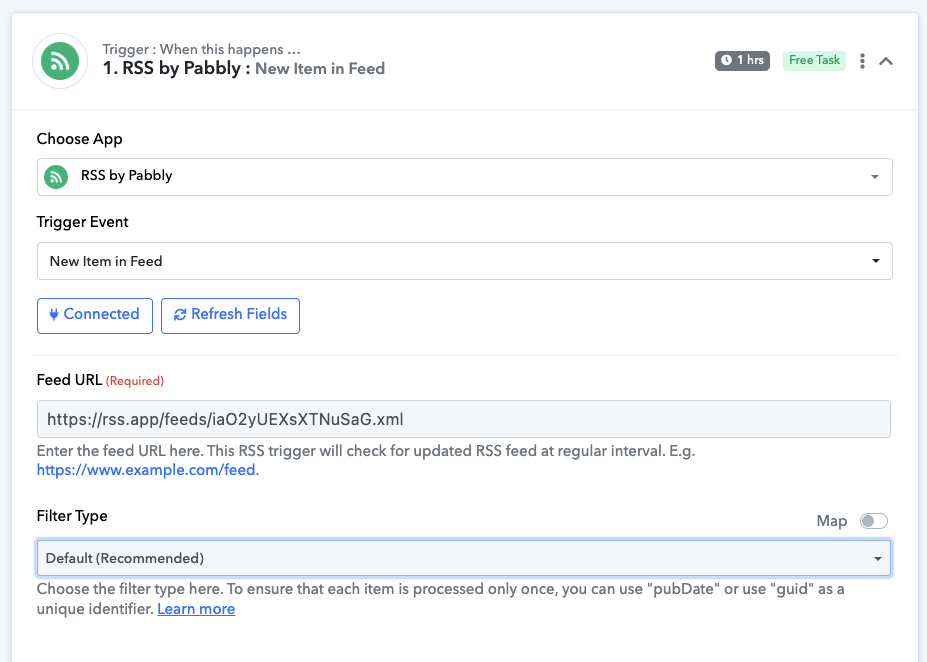Open the Learn more link
Image resolution: width=927 pixels, height=662 pixels.
[x=196, y=609]
